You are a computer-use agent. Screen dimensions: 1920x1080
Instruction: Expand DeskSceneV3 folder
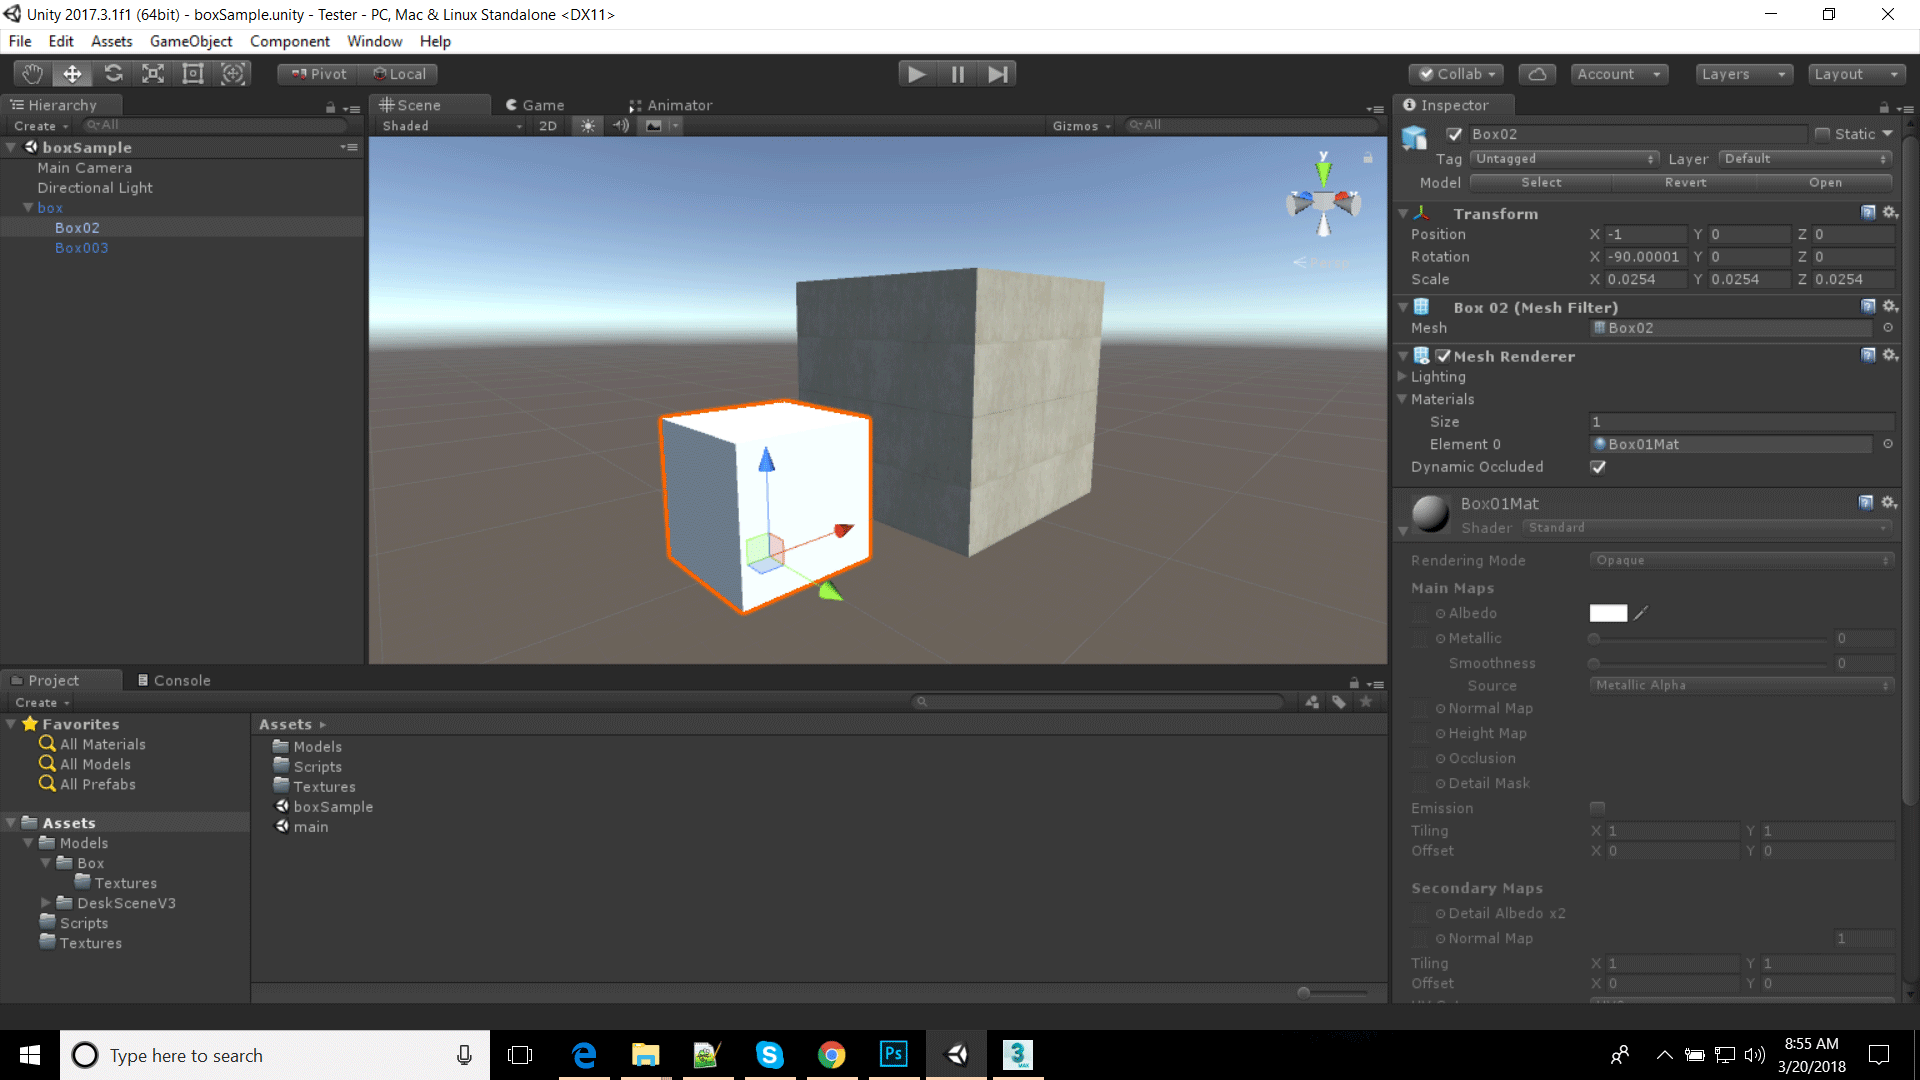pos(45,902)
